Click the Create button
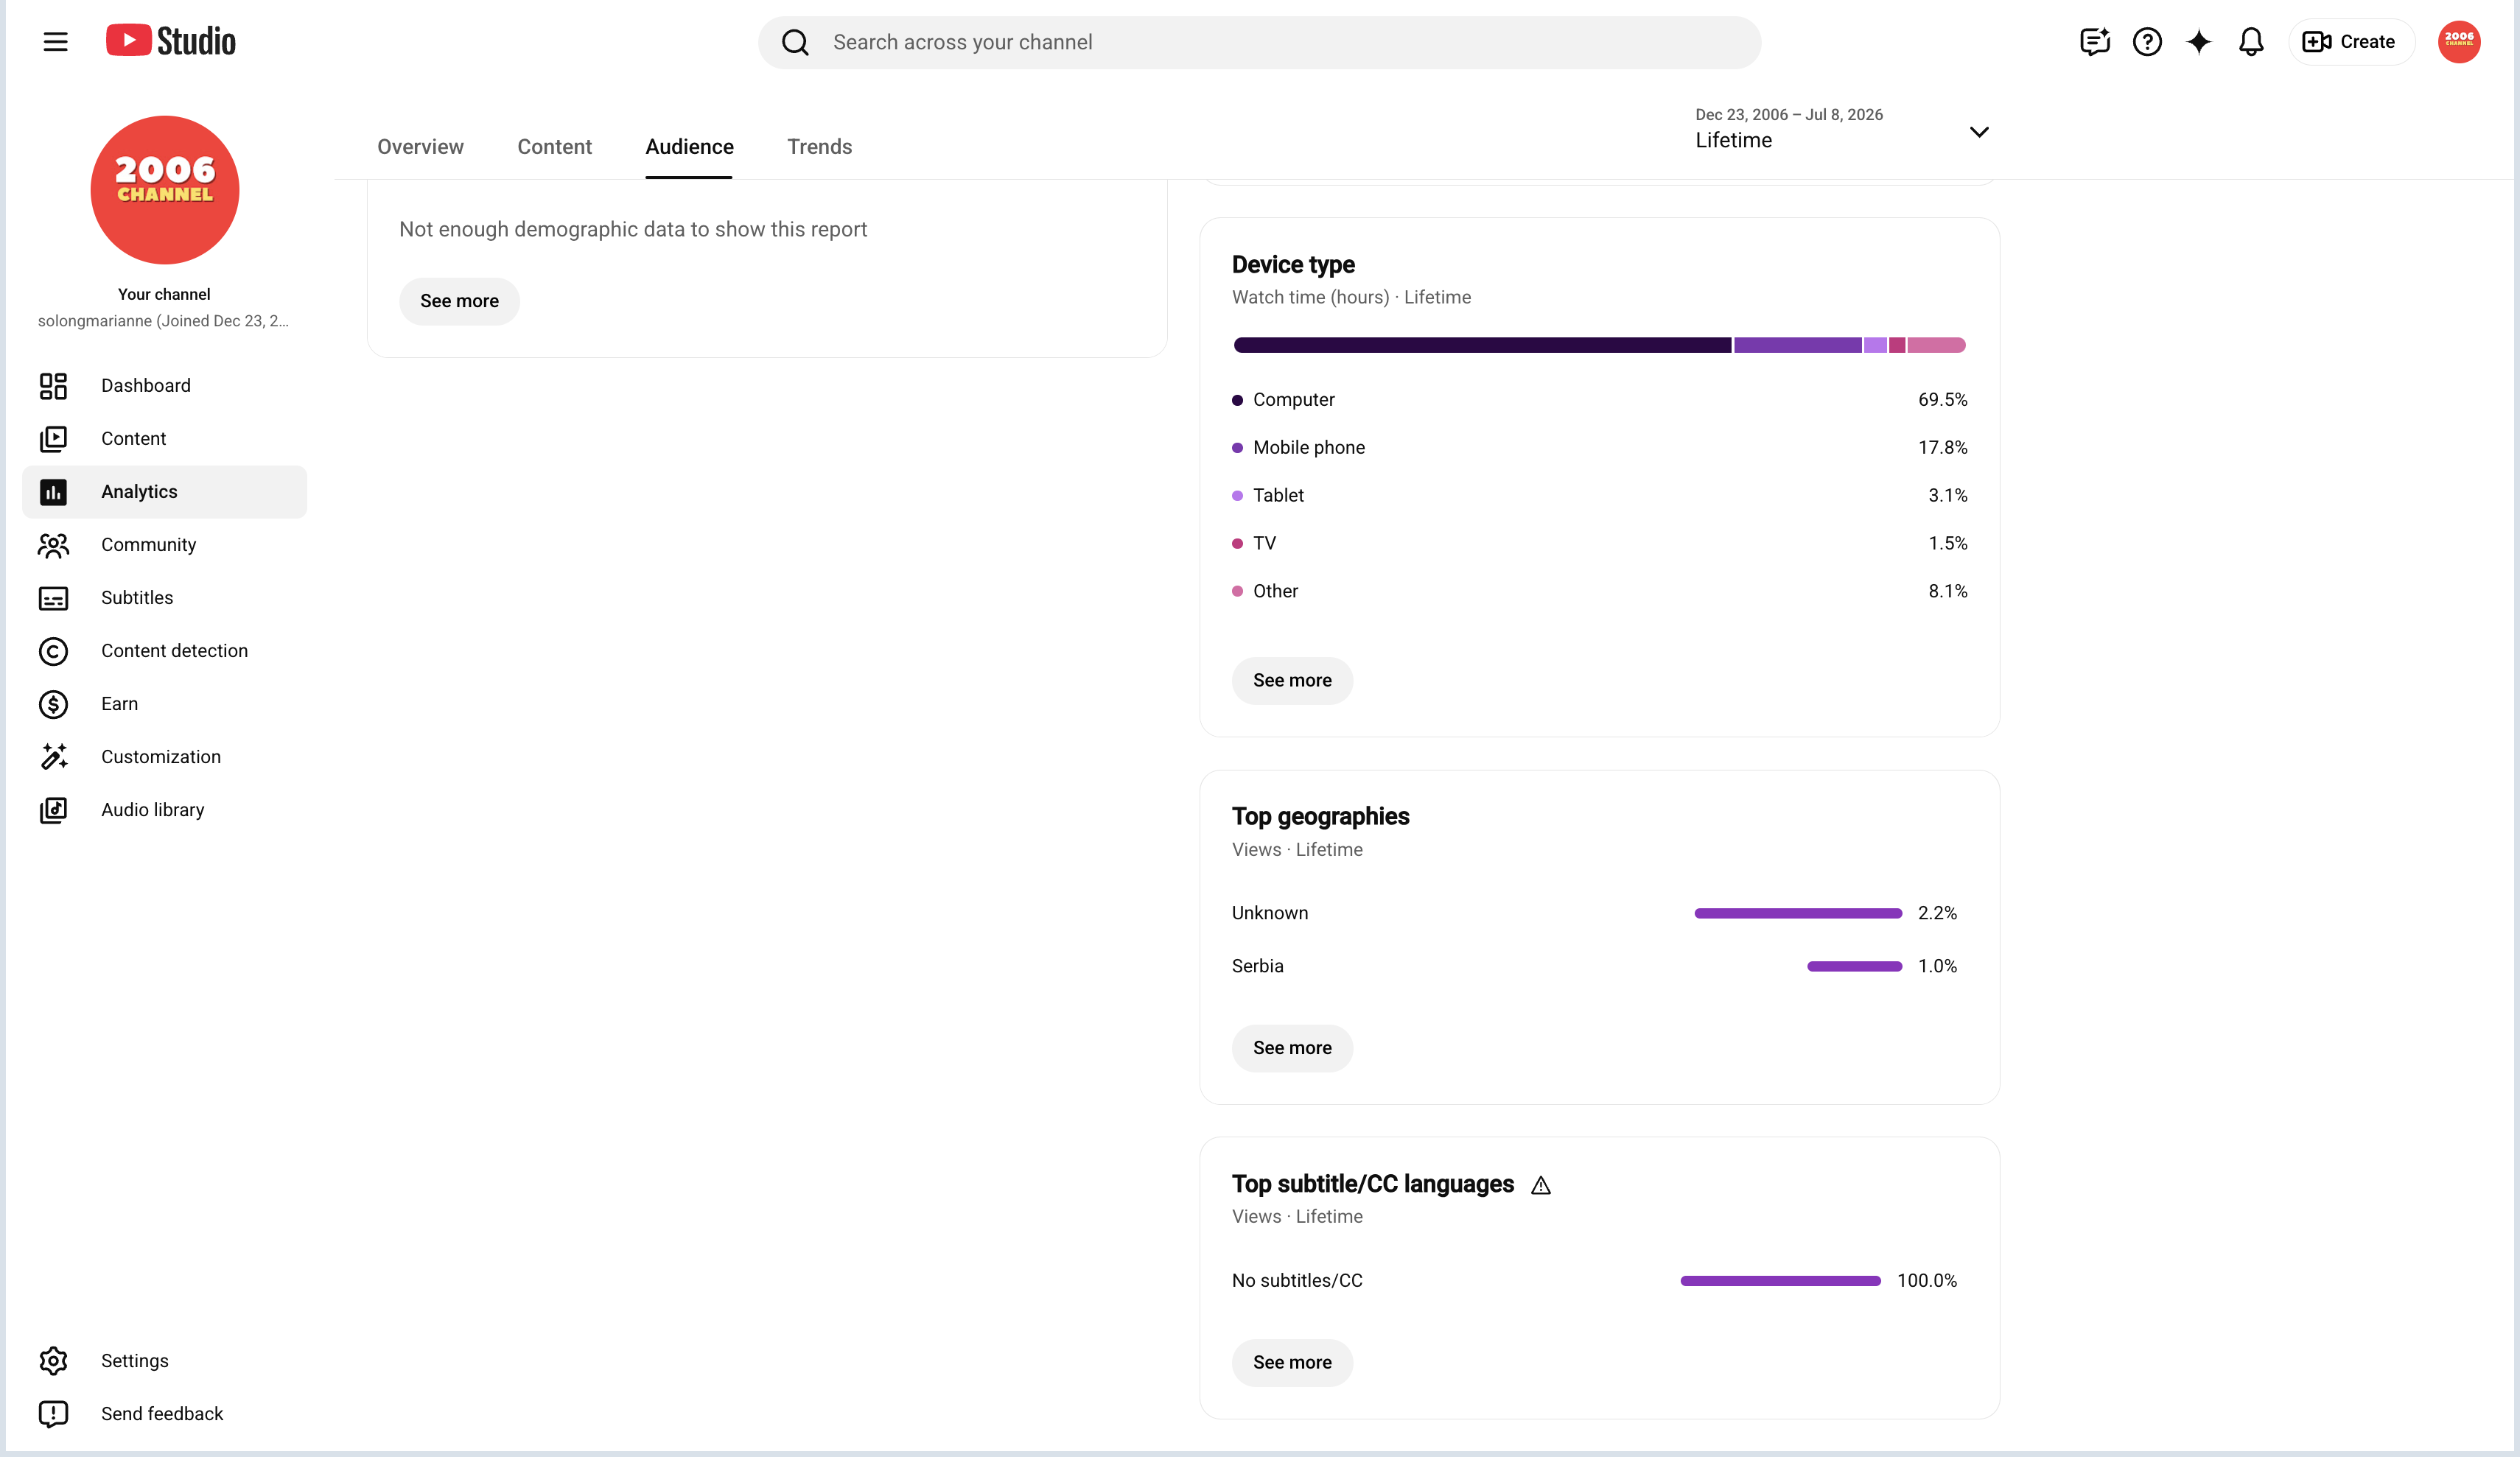Image resolution: width=2520 pixels, height=1457 pixels. pyautogui.click(x=2350, y=42)
